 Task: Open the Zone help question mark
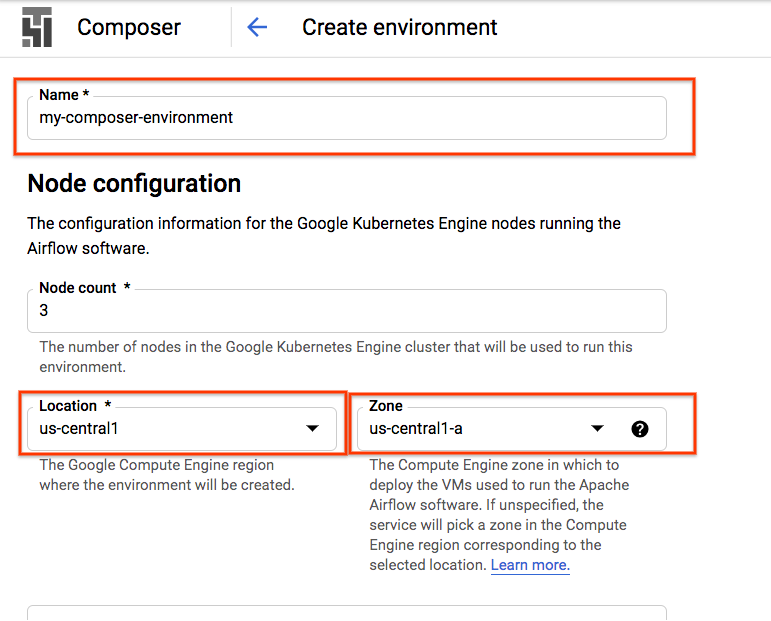point(640,429)
